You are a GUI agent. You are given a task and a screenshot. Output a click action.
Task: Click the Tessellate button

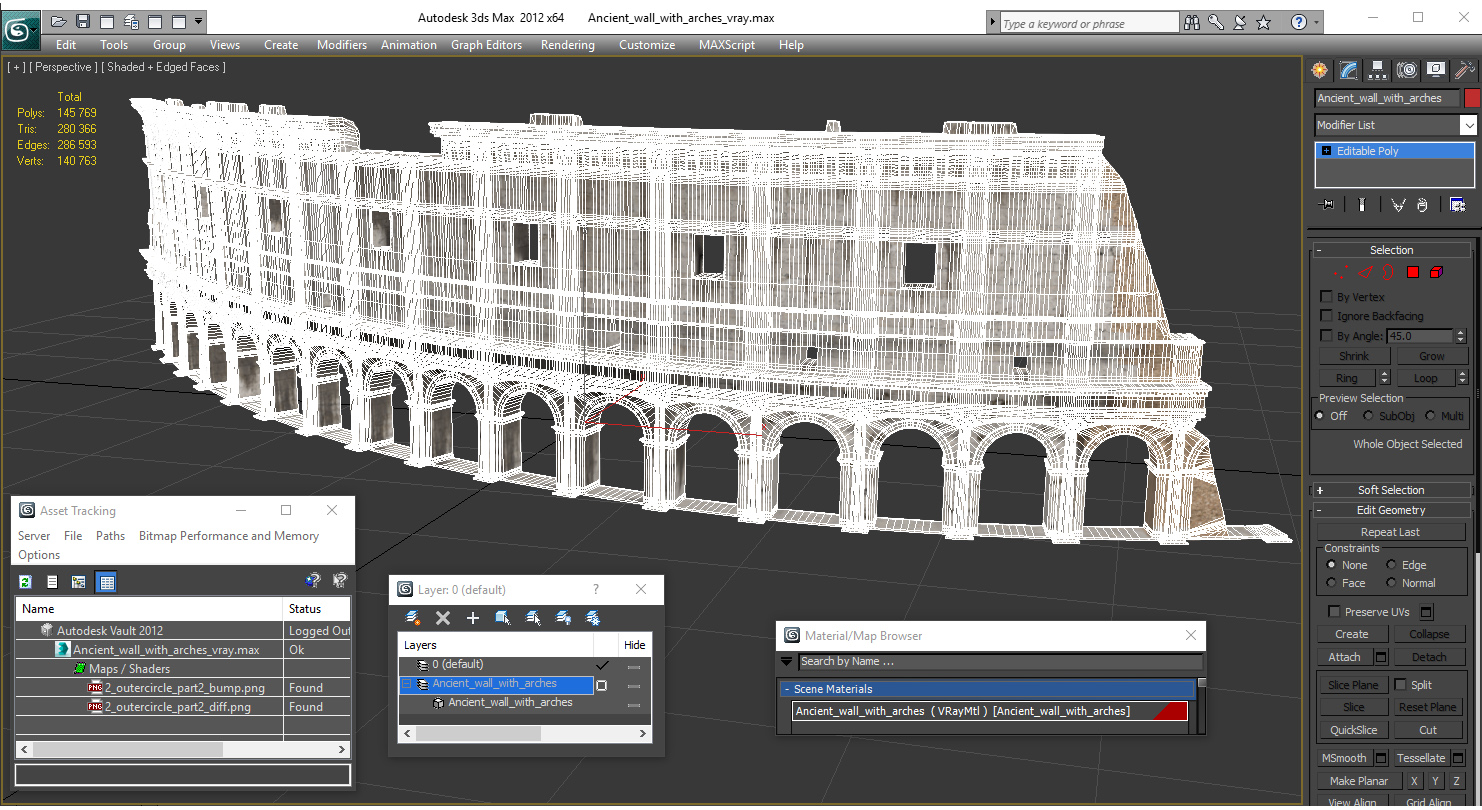(1421, 758)
